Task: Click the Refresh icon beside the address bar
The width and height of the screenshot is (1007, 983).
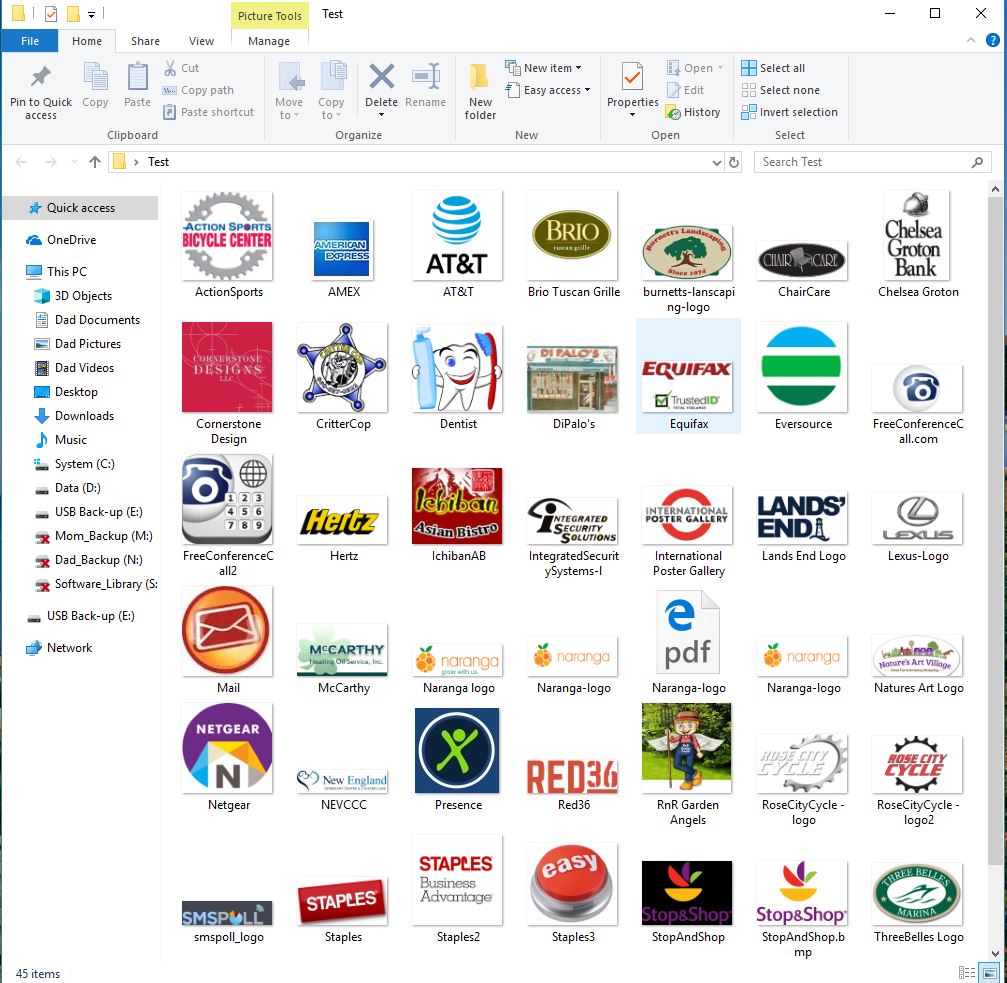Action: coord(735,161)
